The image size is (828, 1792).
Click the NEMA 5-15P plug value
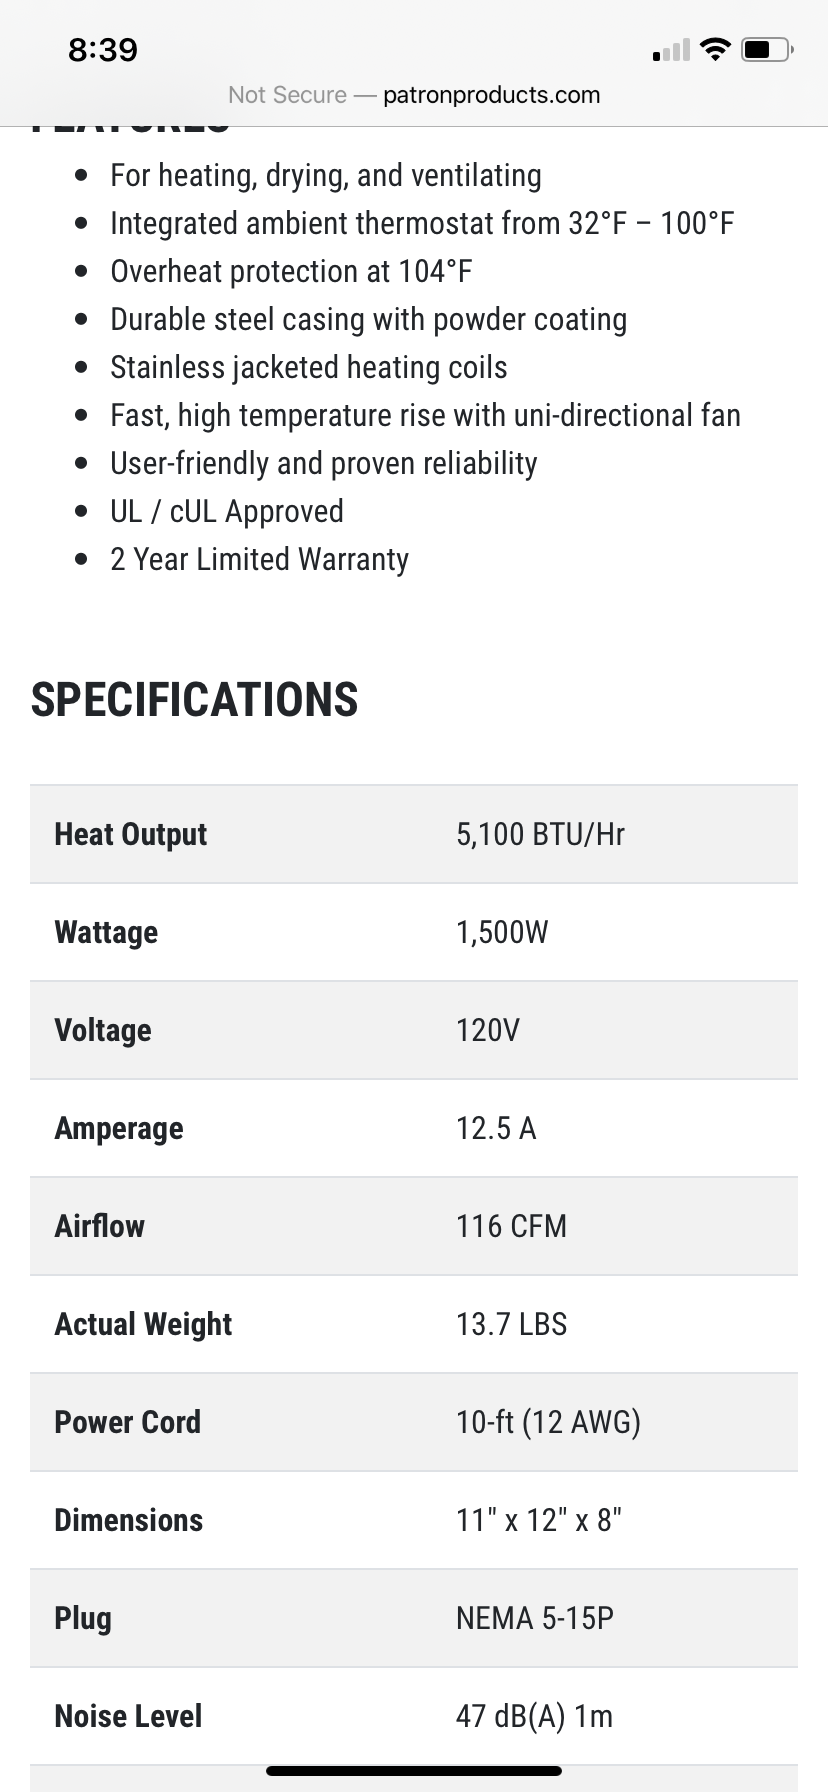[x=535, y=1618]
